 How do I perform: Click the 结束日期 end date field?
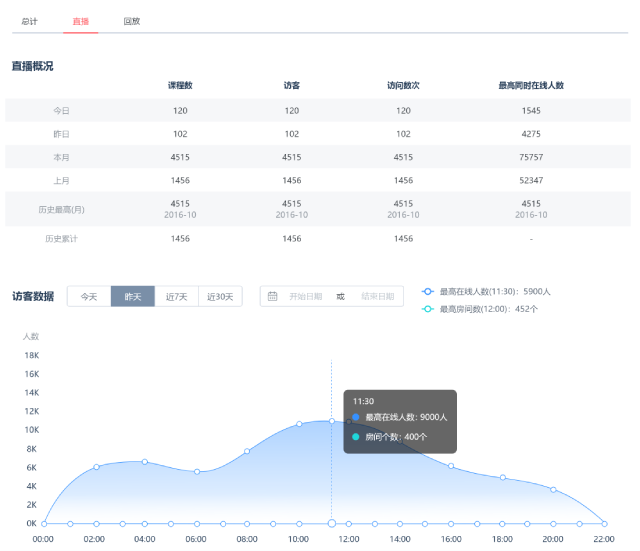click(378, 297)
